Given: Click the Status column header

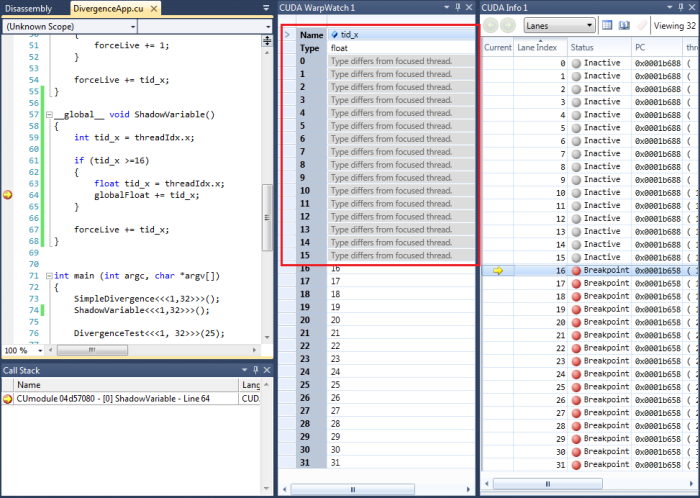Looking at the screenshot, I should tap(582, 47).
